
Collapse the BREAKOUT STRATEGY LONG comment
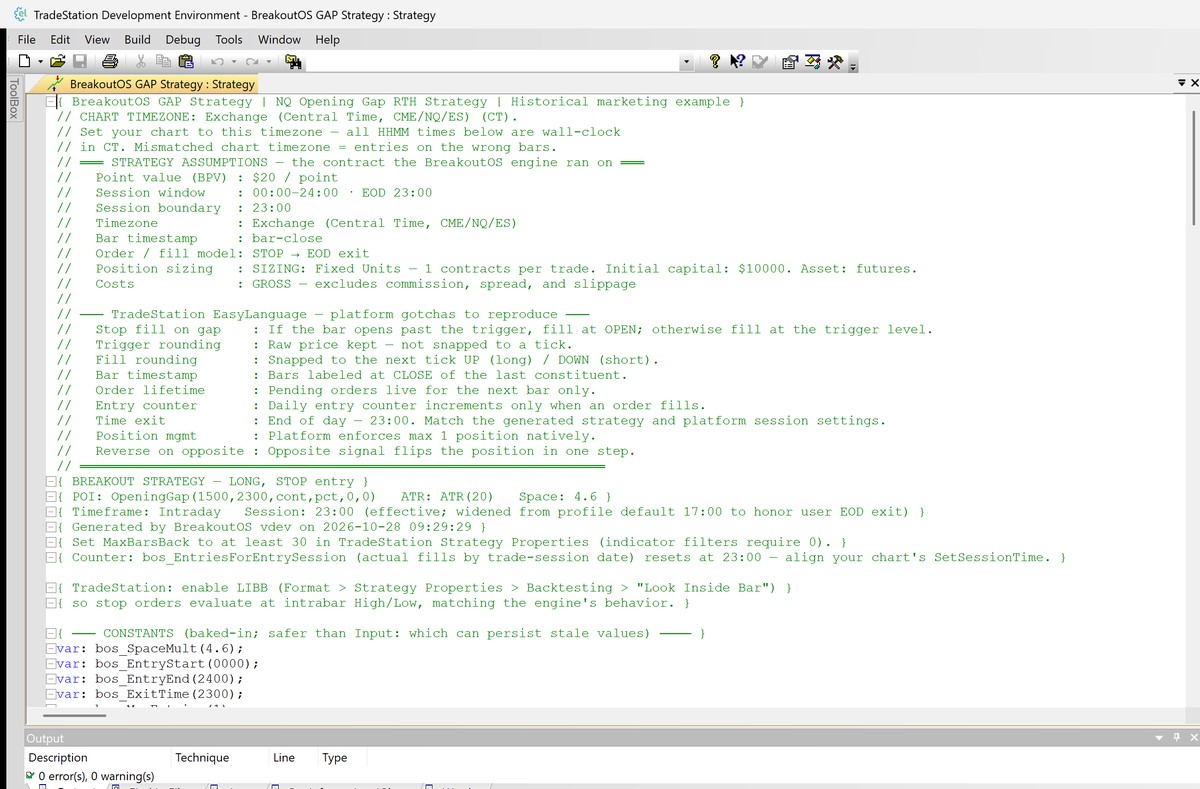[x=51, y=482]
